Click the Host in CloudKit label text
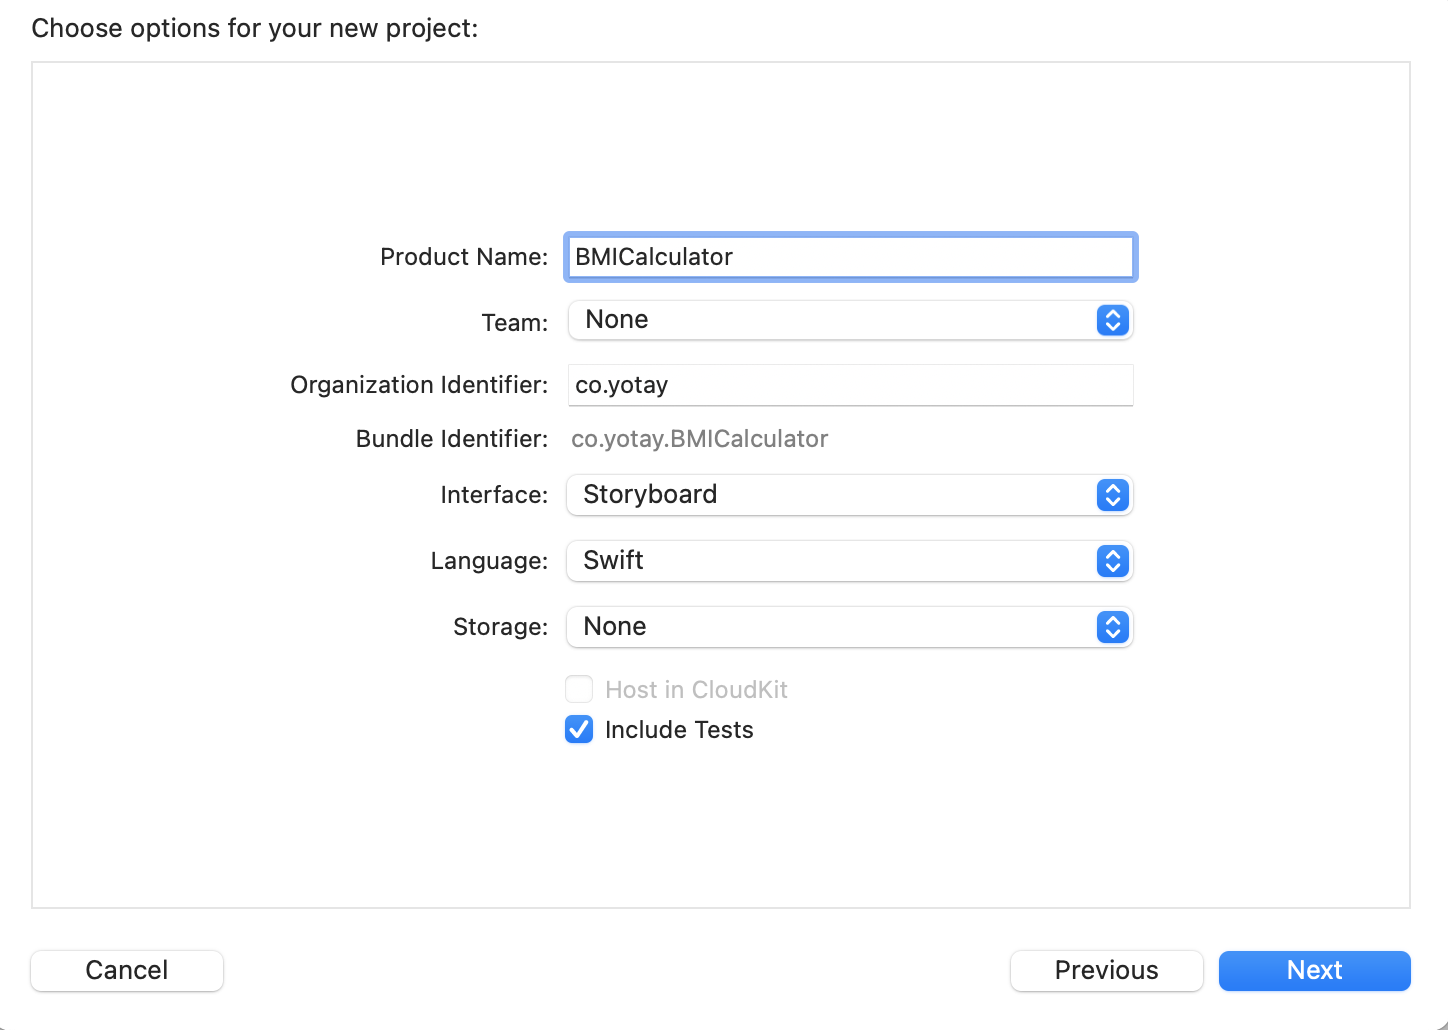 [x=696, y=690]
